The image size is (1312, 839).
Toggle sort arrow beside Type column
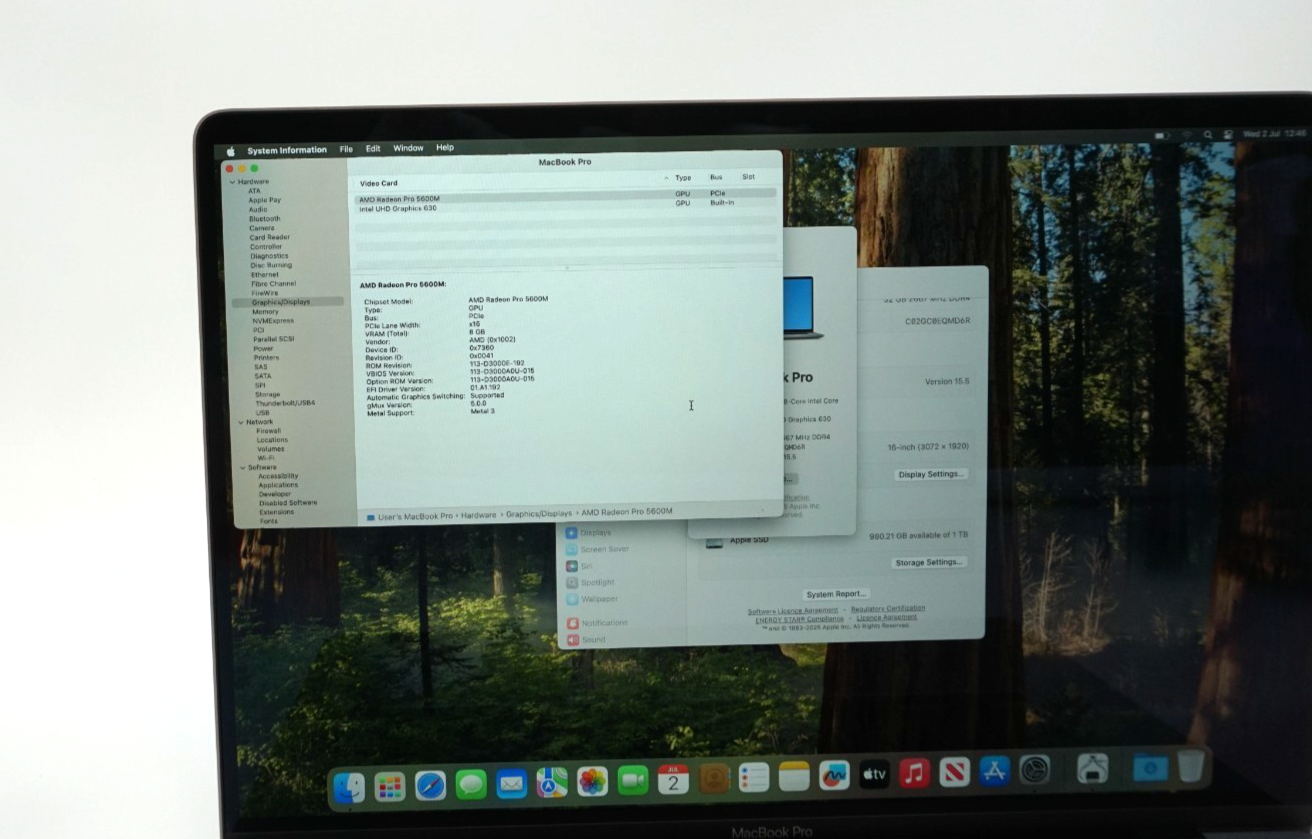667,177
